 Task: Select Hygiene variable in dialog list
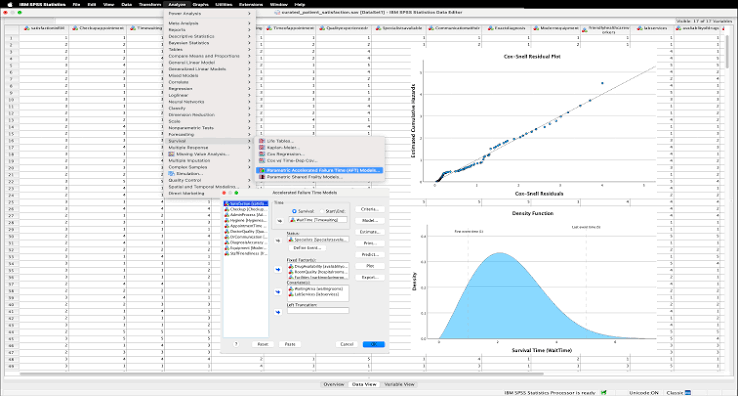(x=246, y=220)
